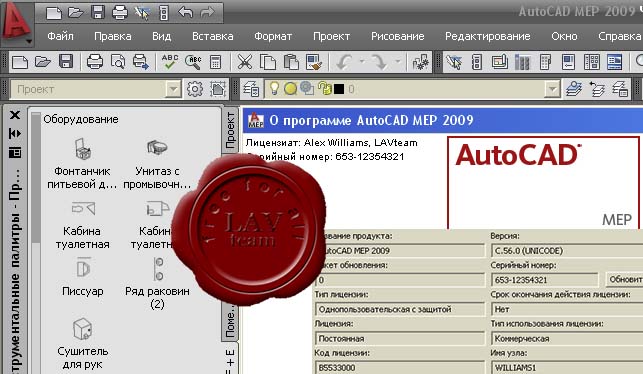Open the Redo history dropdown arrow

pyautogui.click(x=397, y=62)
